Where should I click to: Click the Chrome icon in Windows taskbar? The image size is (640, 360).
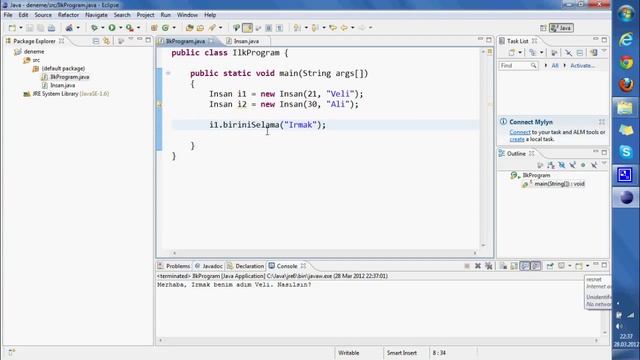[x=625, y=62]
